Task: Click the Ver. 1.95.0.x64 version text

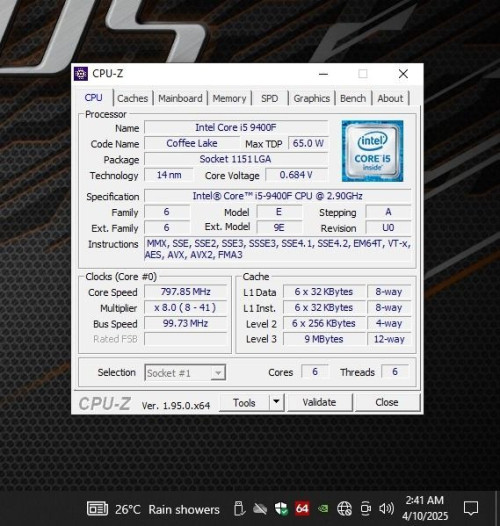Action: pyautogui.click(x=176, y=406)
